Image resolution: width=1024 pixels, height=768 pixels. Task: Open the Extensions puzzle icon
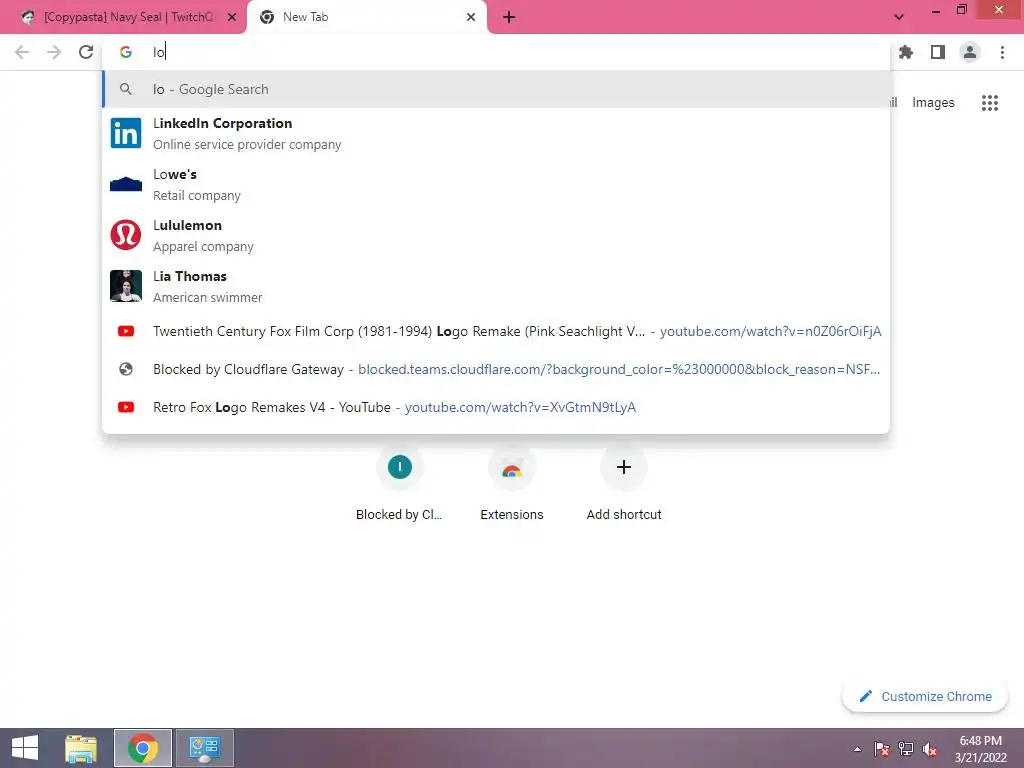point(905,52)
